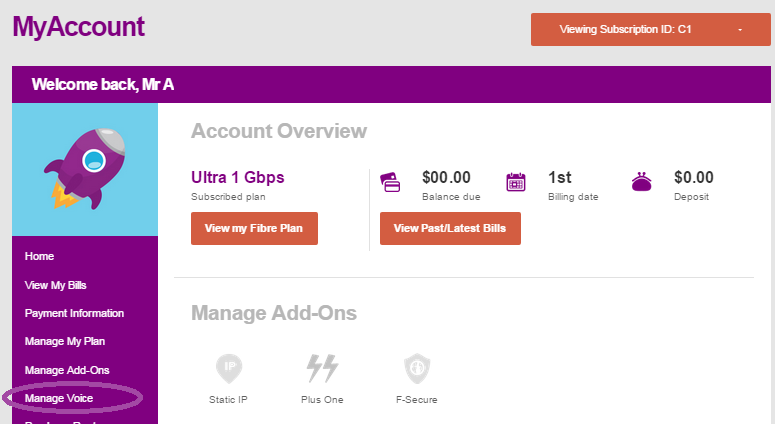Click the View my Fibre Plan button
Viewport: 775px width, 424px height.
[x=254, y=228]
